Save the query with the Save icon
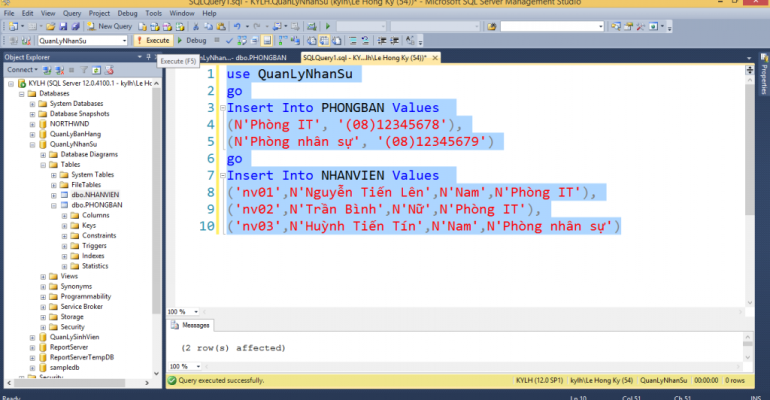 [x=63, y=27]
